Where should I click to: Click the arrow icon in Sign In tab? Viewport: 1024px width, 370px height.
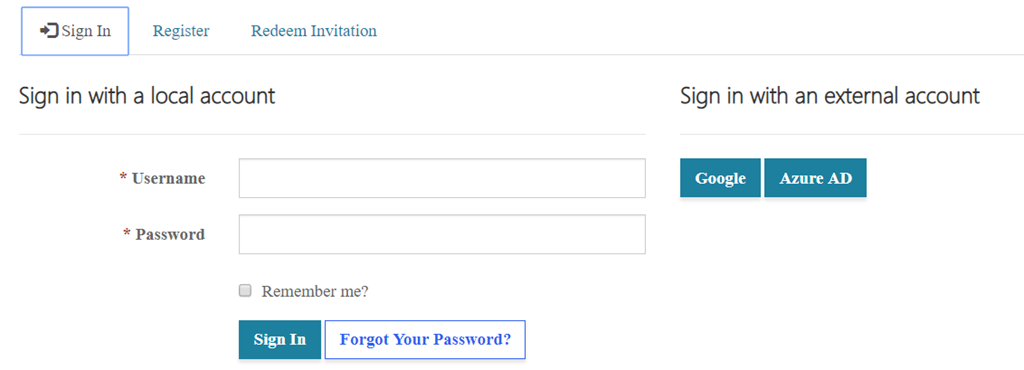point(50,31)
